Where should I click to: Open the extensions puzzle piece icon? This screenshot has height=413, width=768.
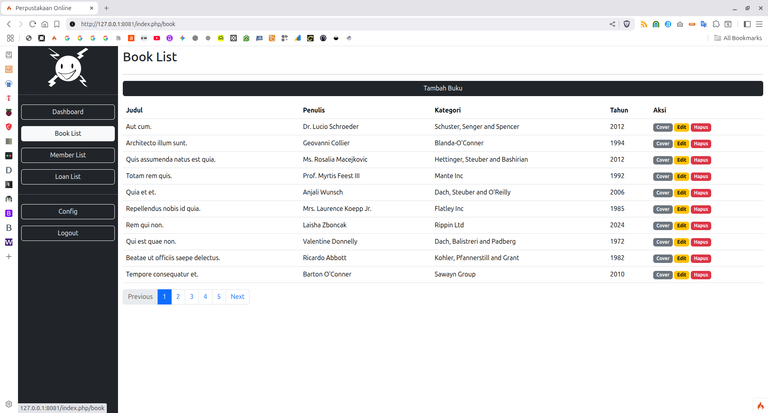716,24
